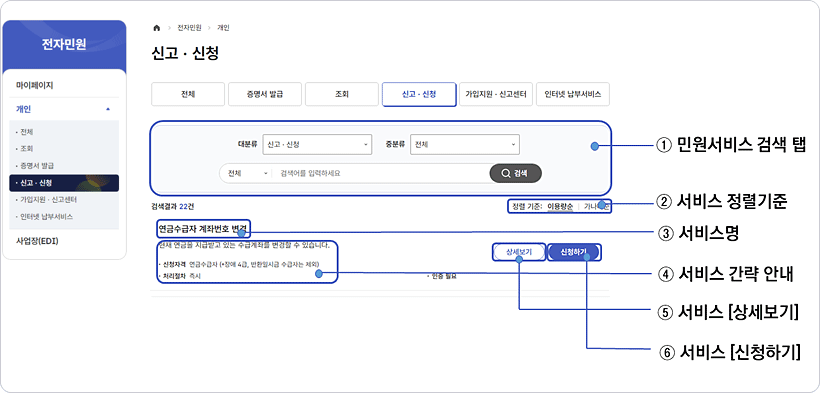Image resolution: width=820 pixels, height=393 pixels.
Task: Switch to 인터넷 납부서비스 tab
Action: coord(573,95)
